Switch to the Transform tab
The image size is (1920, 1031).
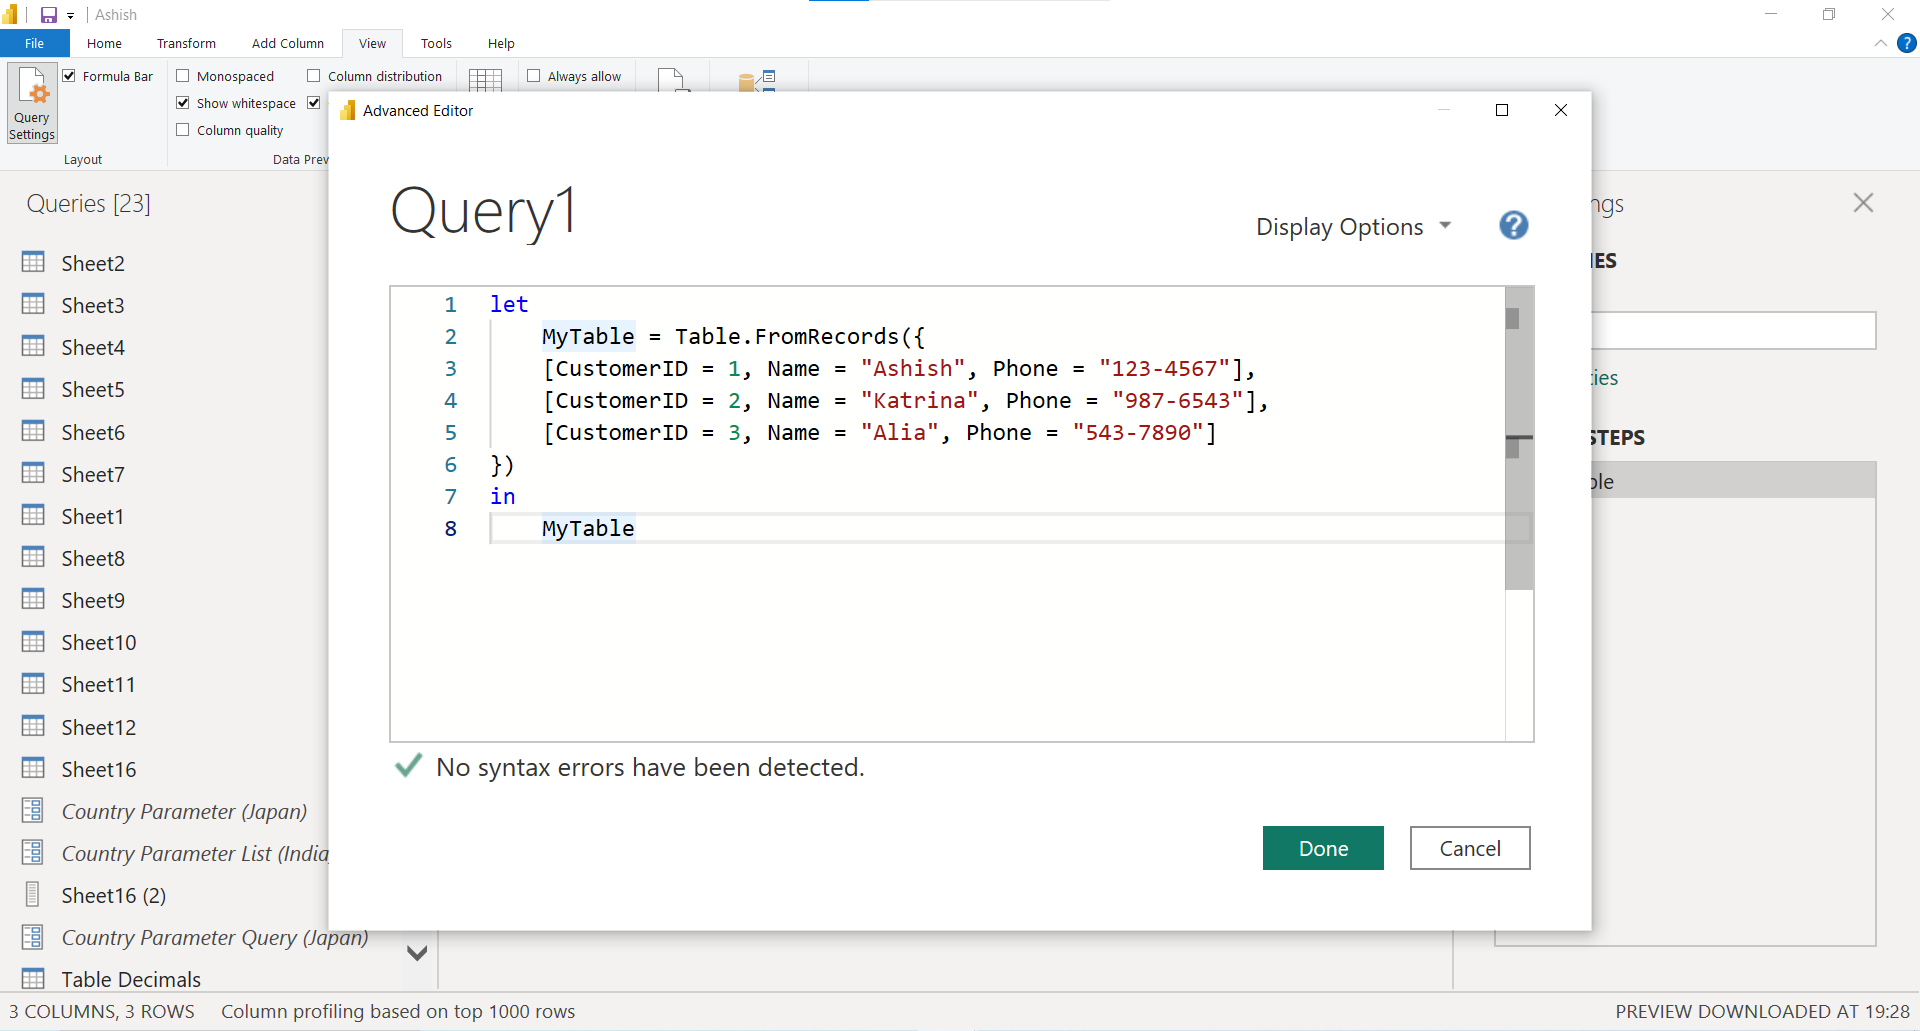point(186,43)
